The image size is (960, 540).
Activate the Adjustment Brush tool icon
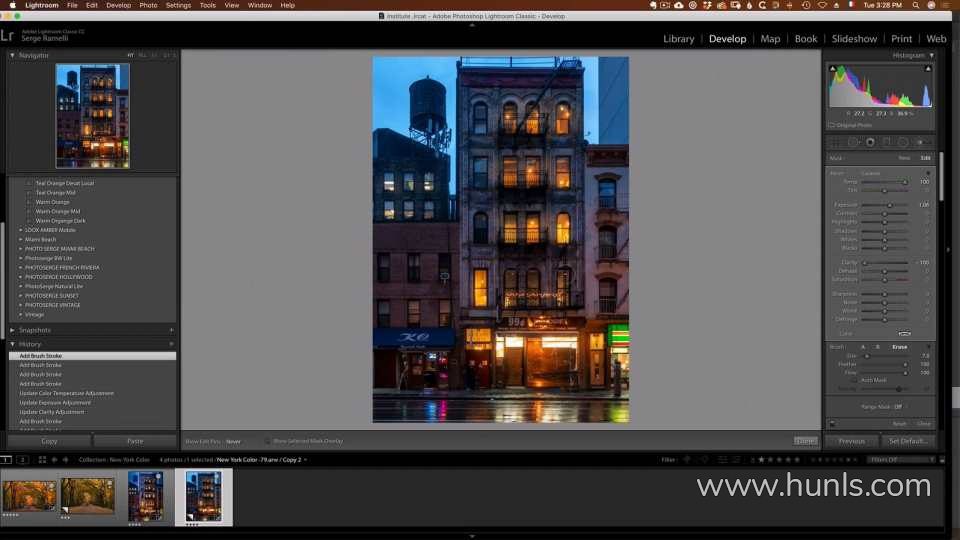click(x=919, y=142)
